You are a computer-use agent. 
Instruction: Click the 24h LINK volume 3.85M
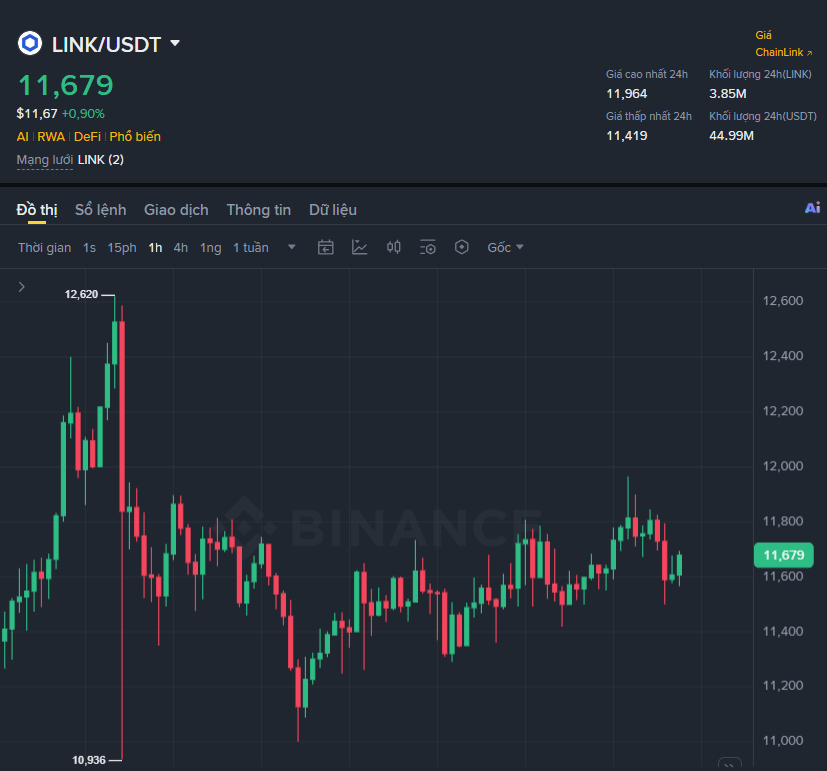pos(728,94)
